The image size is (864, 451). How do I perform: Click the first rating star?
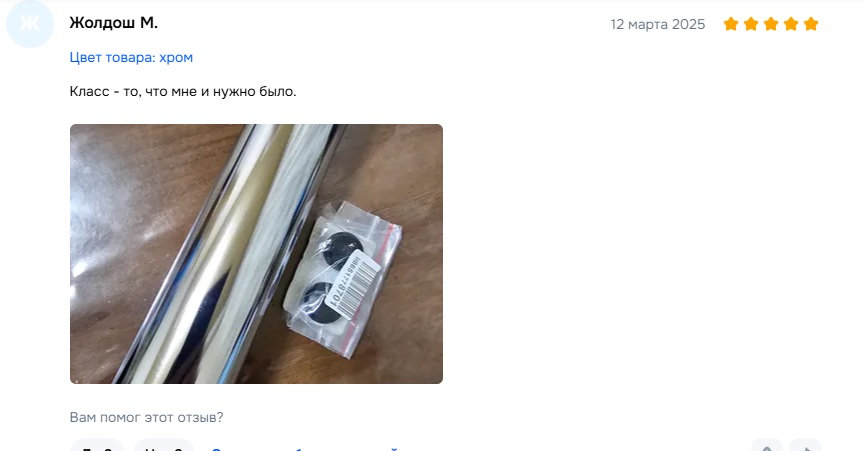pos(731,24)
